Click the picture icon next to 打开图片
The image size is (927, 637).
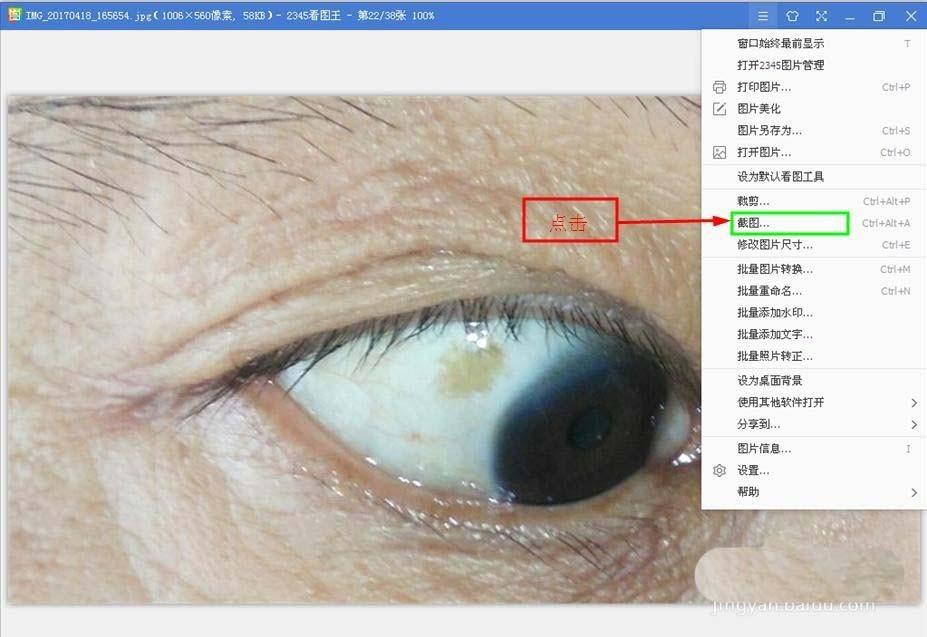click(x=719, y=152)
